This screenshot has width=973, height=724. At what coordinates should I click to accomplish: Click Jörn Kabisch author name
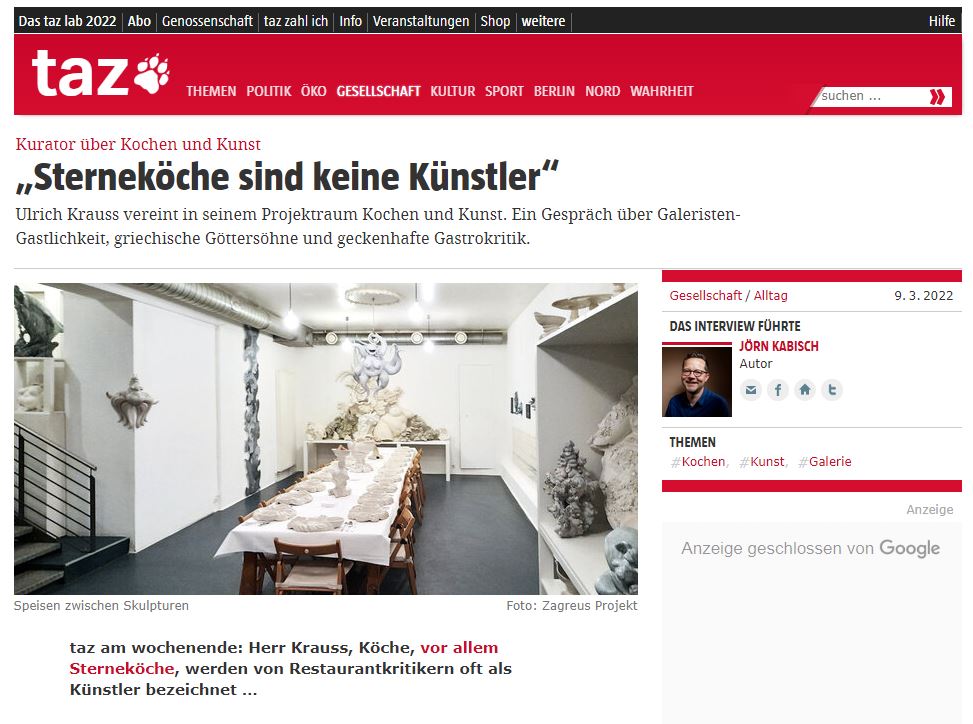tap(779, 346)
